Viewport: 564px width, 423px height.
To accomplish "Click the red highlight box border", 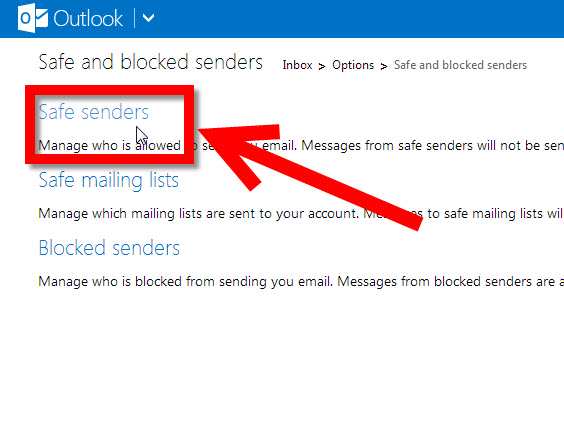I will (110, 91).
